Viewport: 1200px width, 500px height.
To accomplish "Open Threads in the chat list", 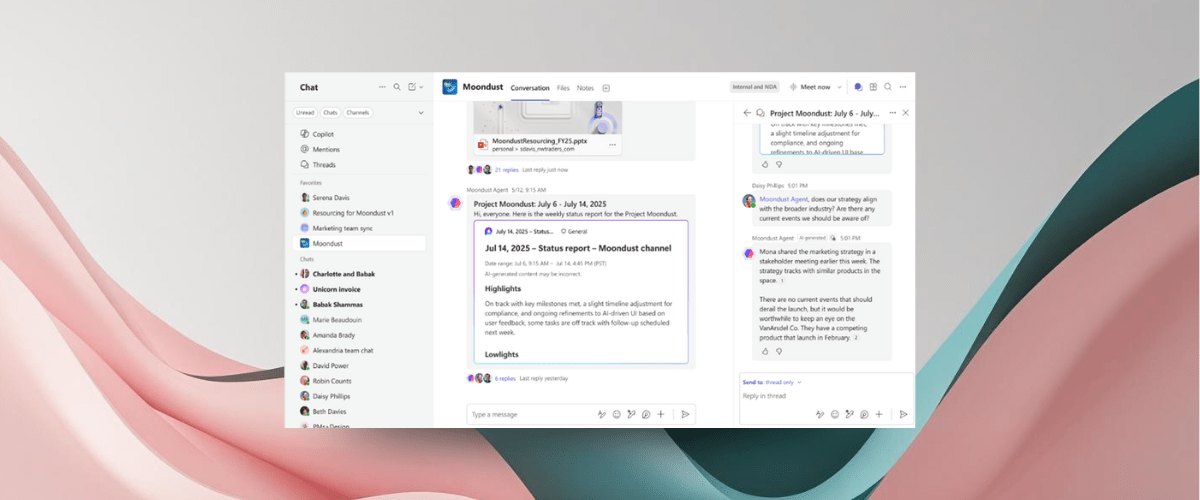I will point(360,164).
